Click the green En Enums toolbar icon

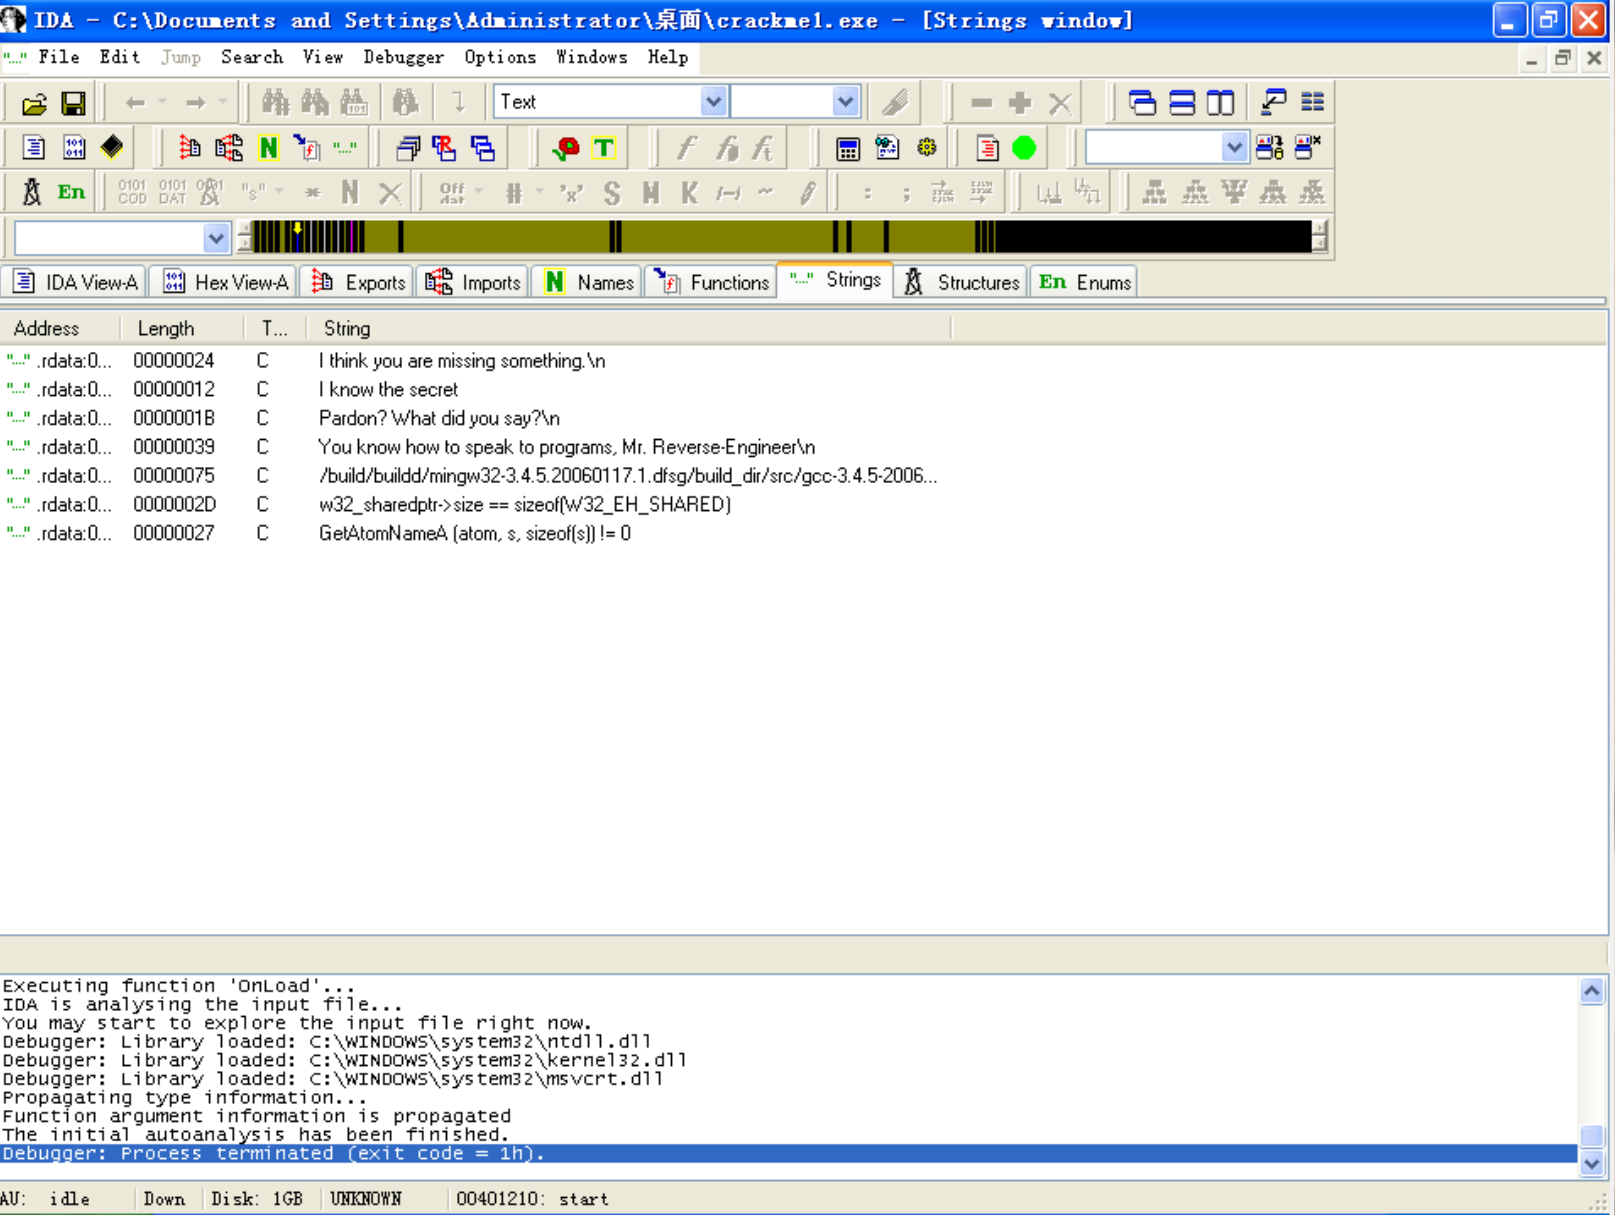(x=71, y=192)
